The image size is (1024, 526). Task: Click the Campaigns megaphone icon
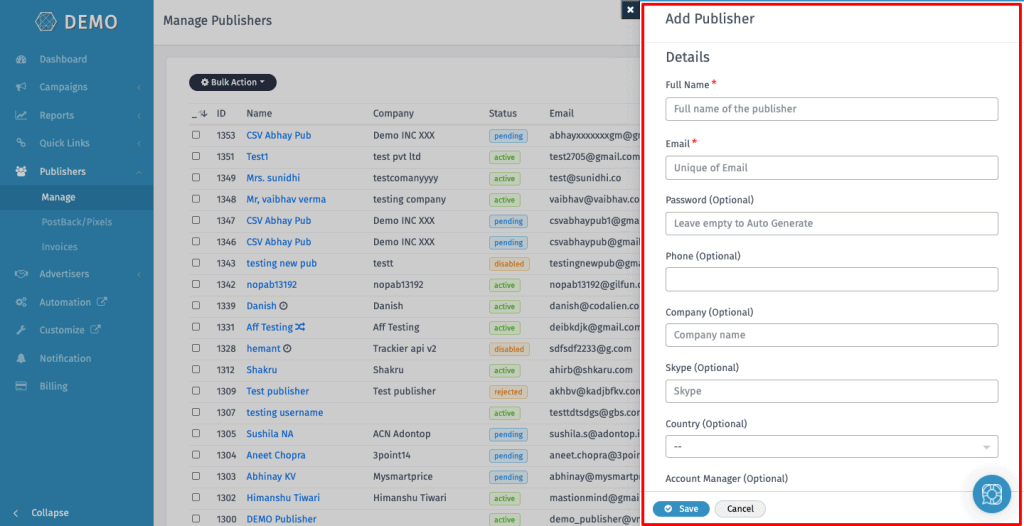point(21,87)
